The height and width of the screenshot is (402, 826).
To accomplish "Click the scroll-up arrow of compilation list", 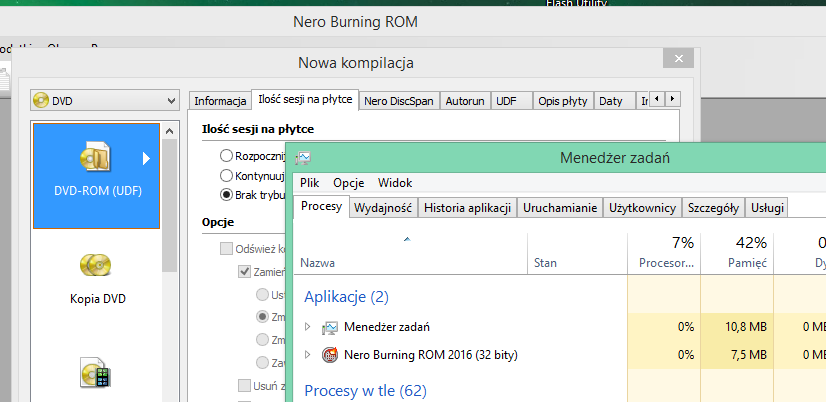I will 169,131.
